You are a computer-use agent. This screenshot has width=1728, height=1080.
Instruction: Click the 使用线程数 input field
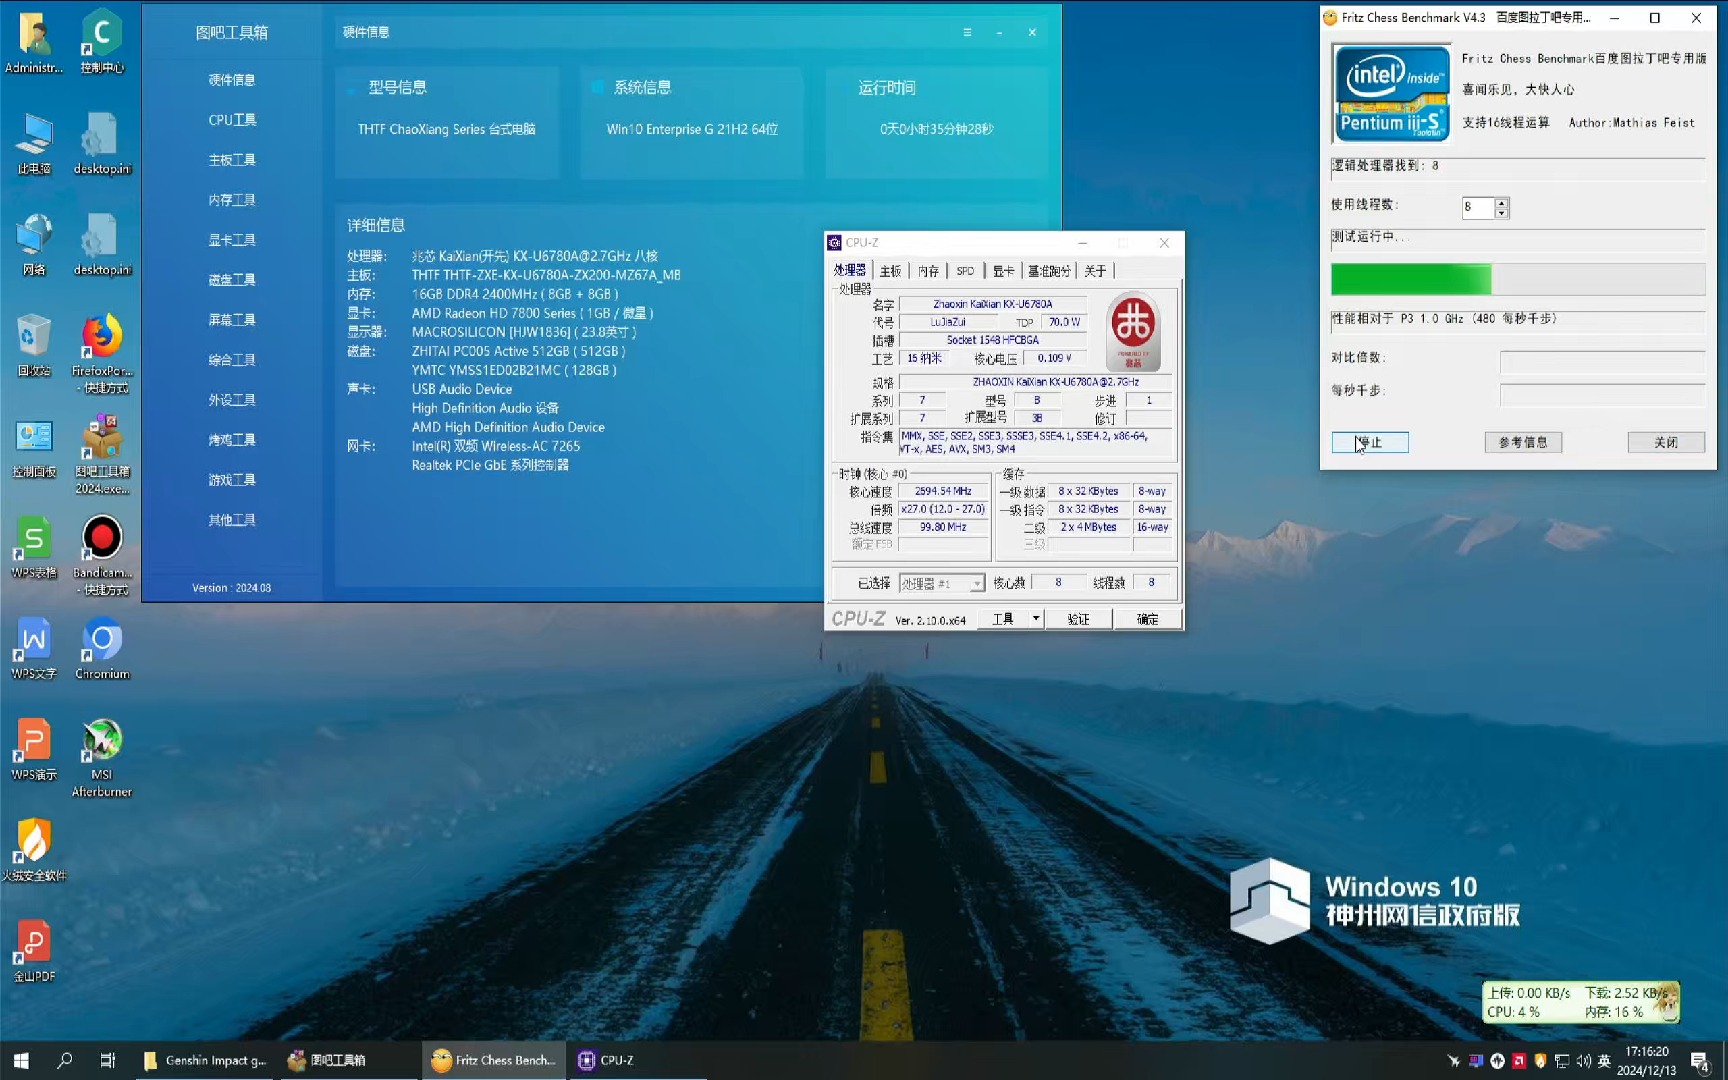coord(1477,207)
